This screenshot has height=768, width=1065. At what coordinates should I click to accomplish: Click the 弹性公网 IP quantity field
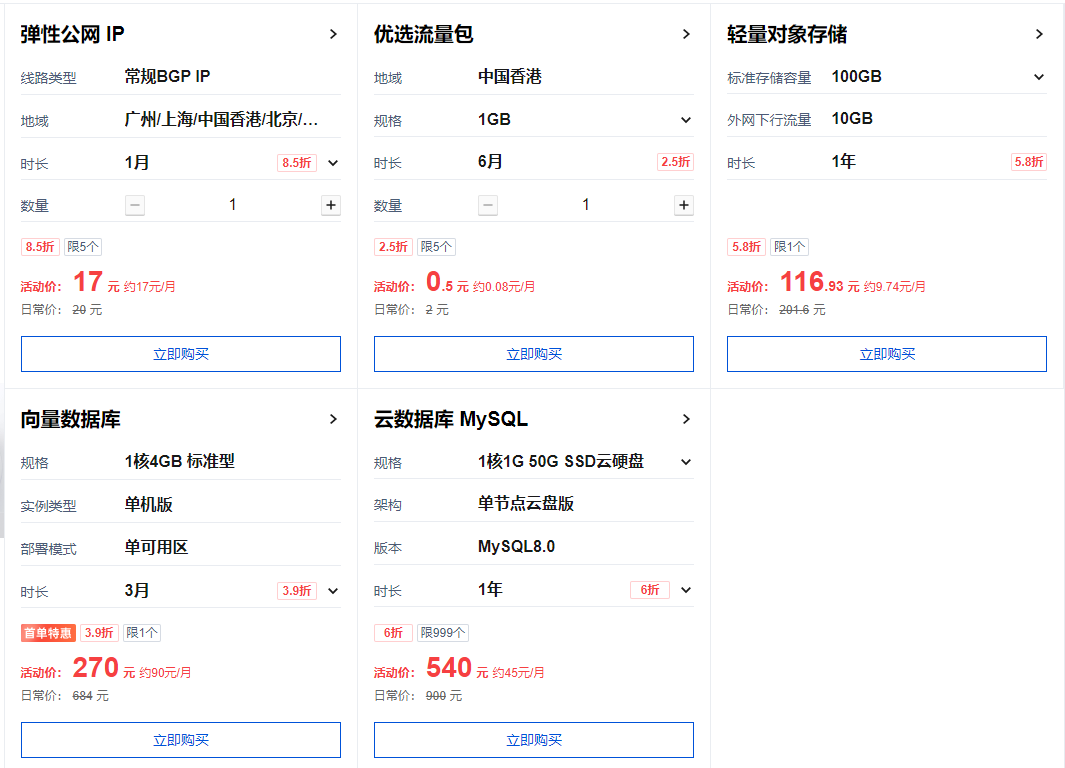point(233,205)
